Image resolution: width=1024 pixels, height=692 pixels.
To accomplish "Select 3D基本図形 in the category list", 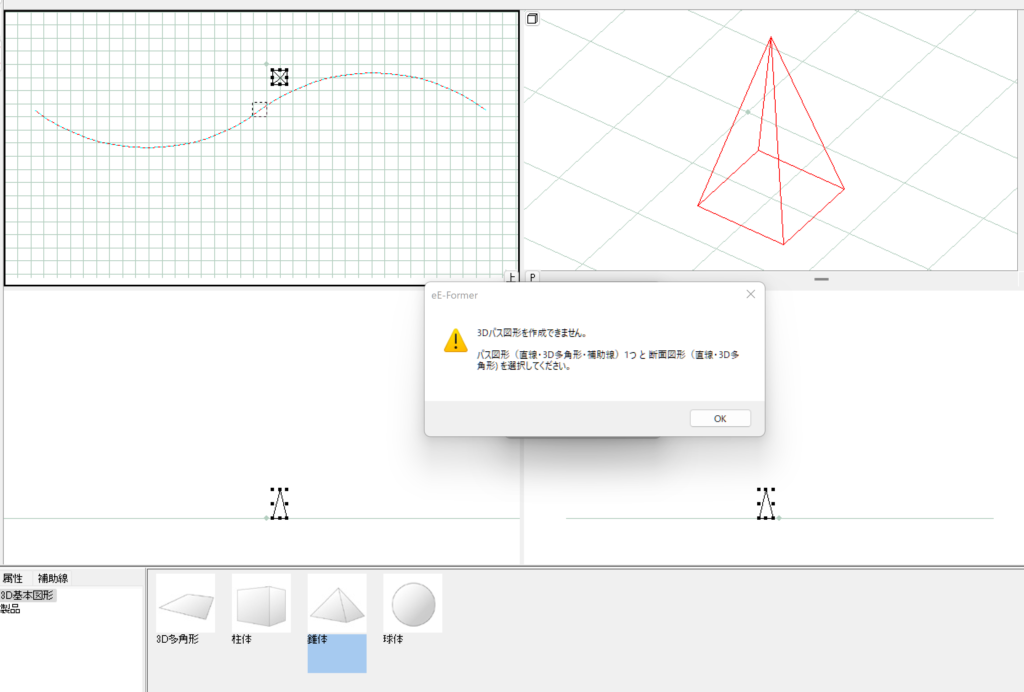I will point(28,595).
